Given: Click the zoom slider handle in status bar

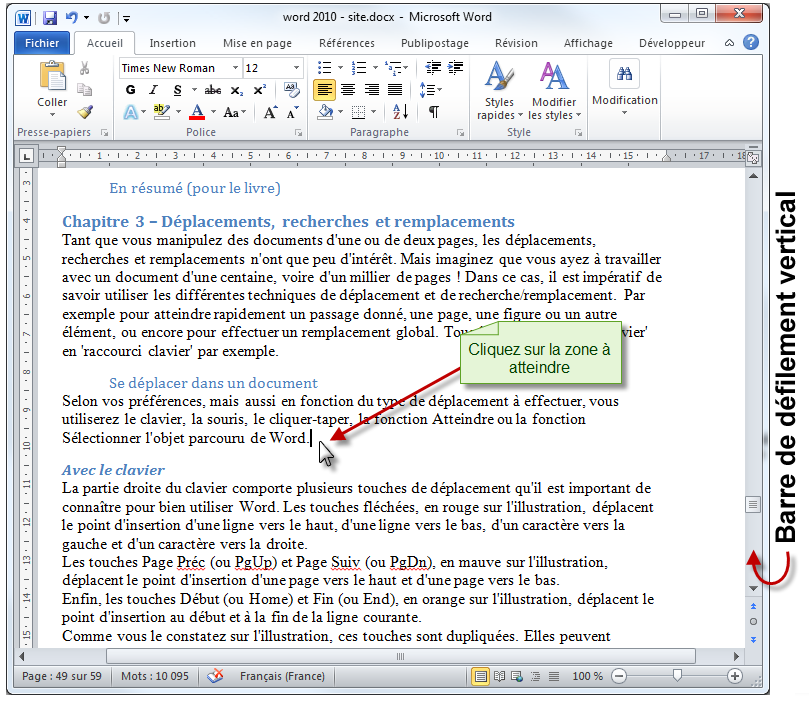Looking at the screenshot, I should coord(677,676).
